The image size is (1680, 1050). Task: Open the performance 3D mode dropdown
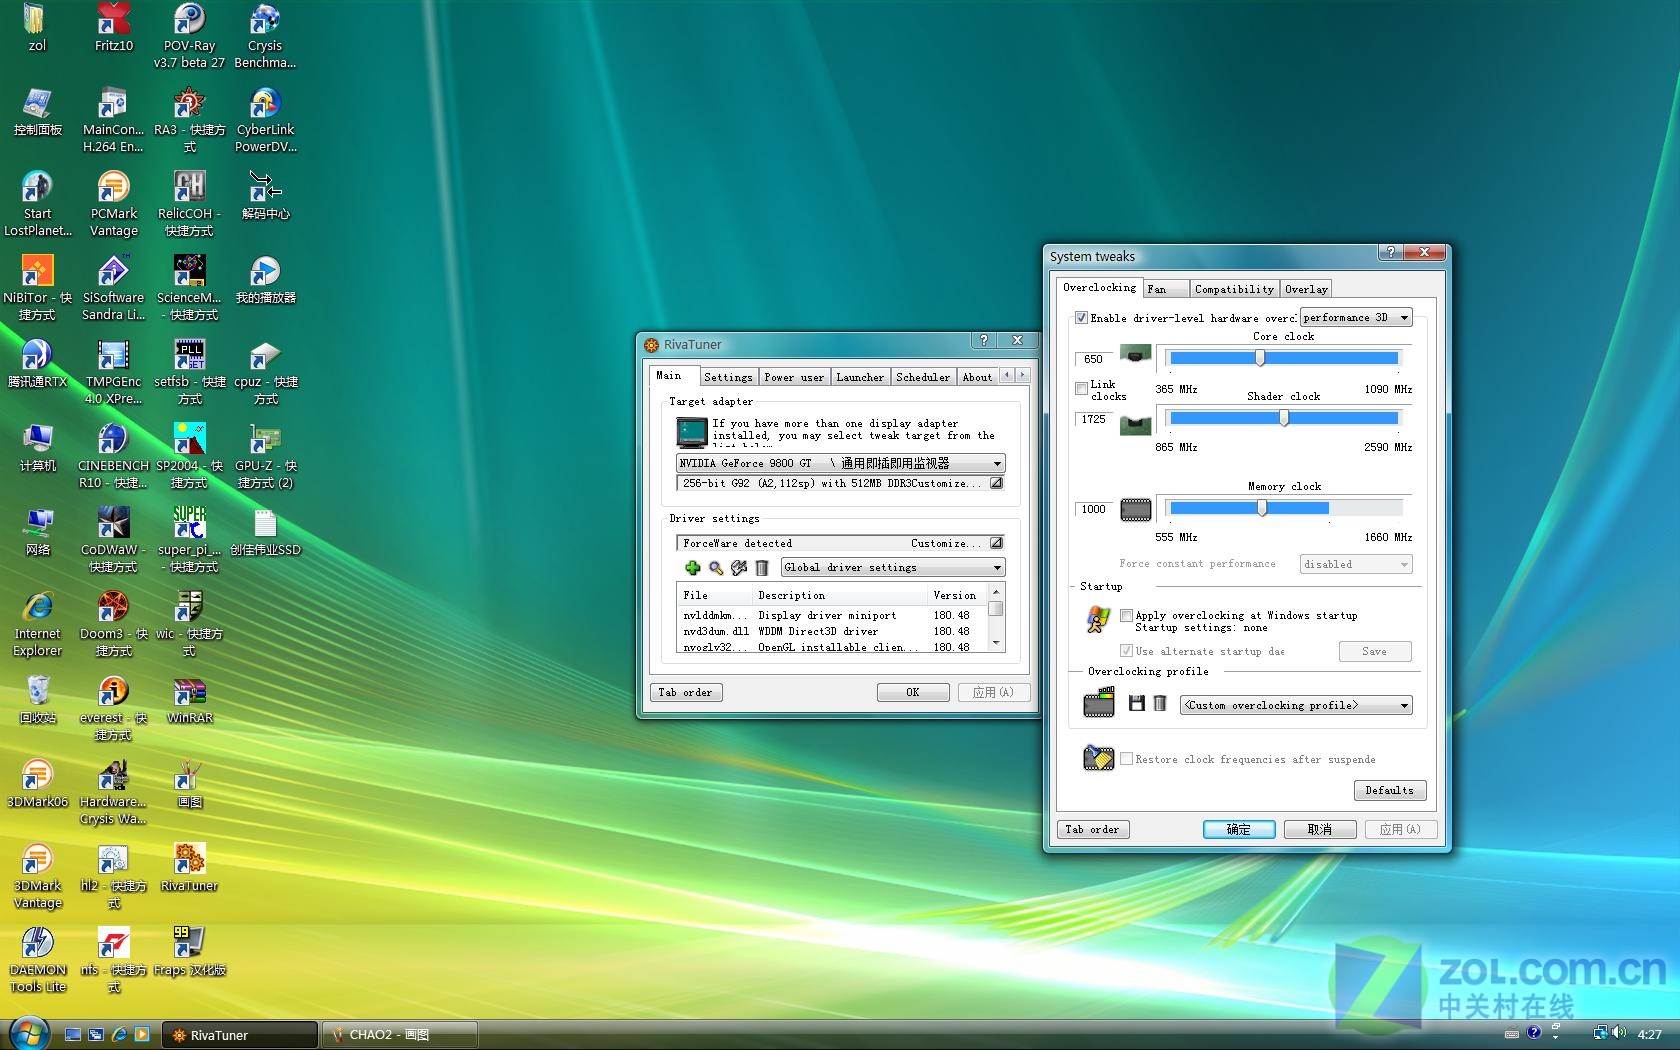tap(1356, 317)
